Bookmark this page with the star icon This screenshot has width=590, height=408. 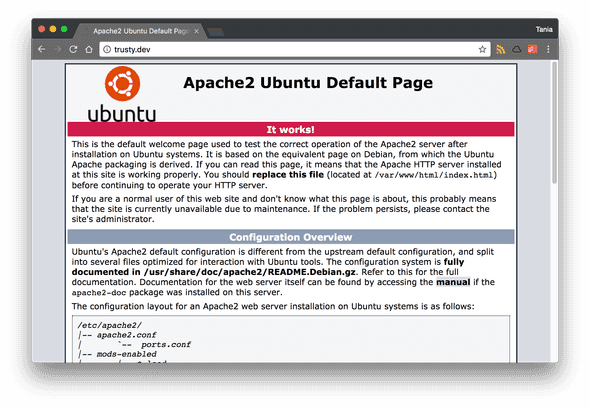pyautogui.click(x=482, y=49)
